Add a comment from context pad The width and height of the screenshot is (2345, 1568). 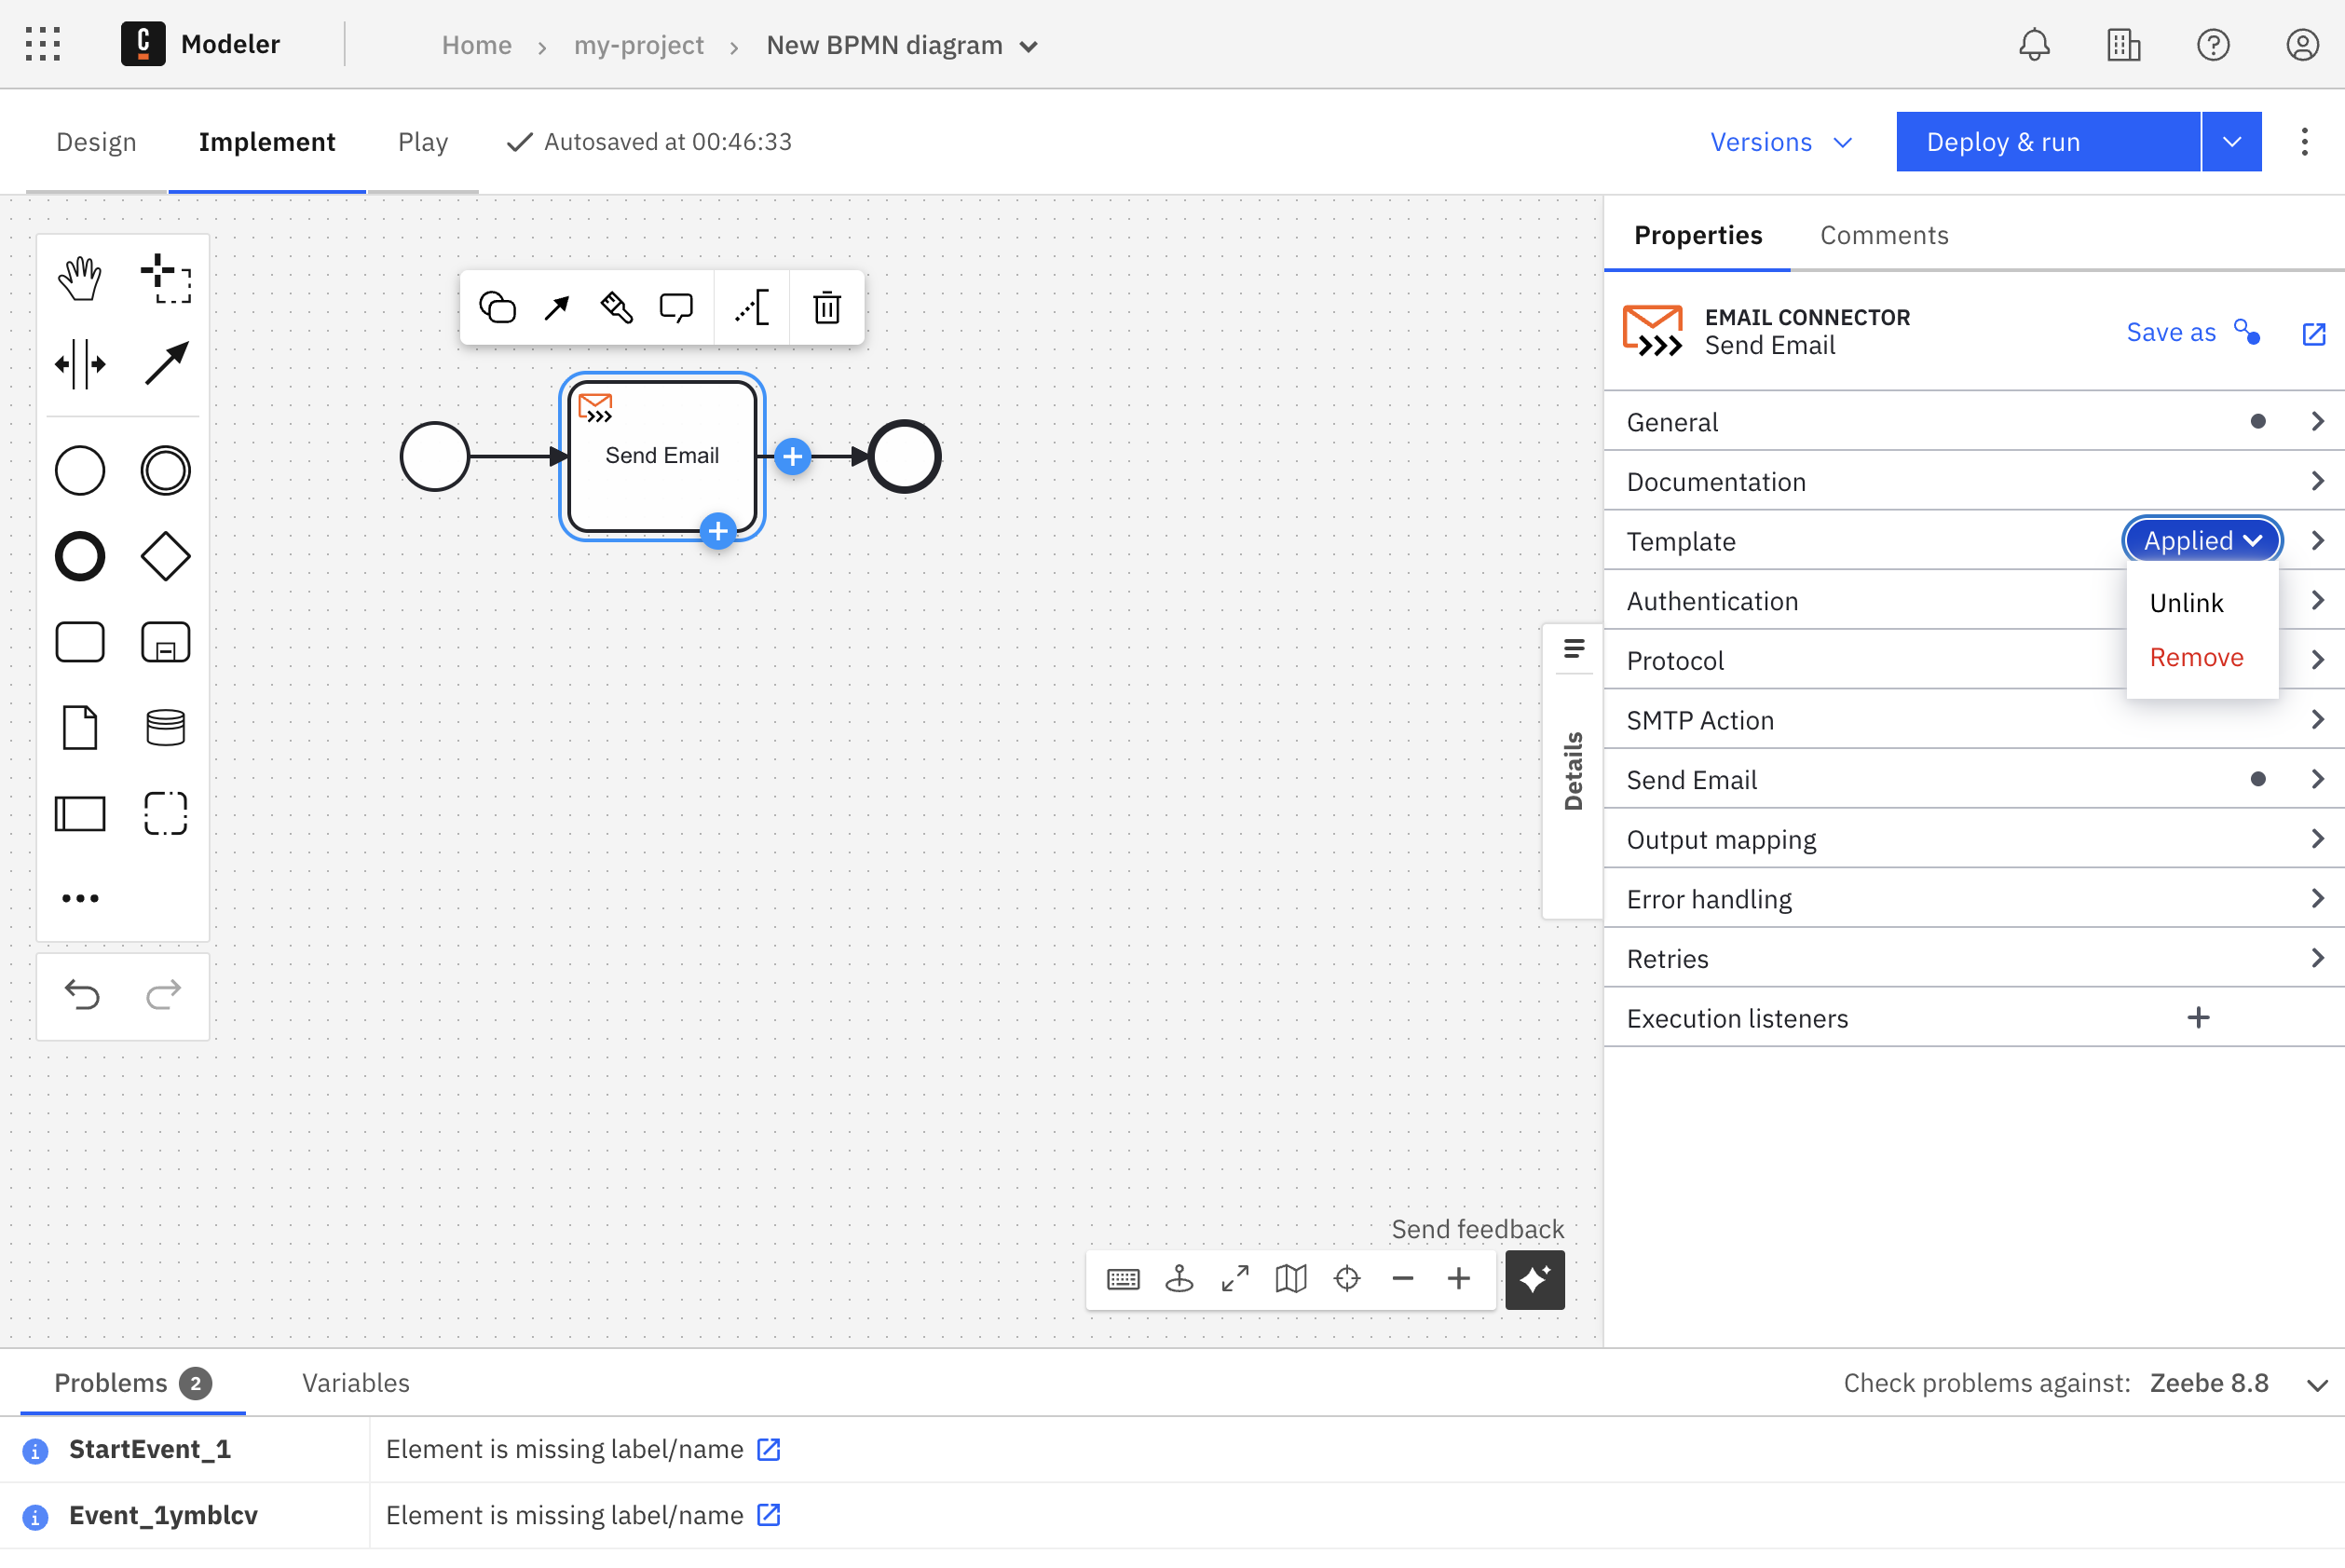(x=676, y=308)
